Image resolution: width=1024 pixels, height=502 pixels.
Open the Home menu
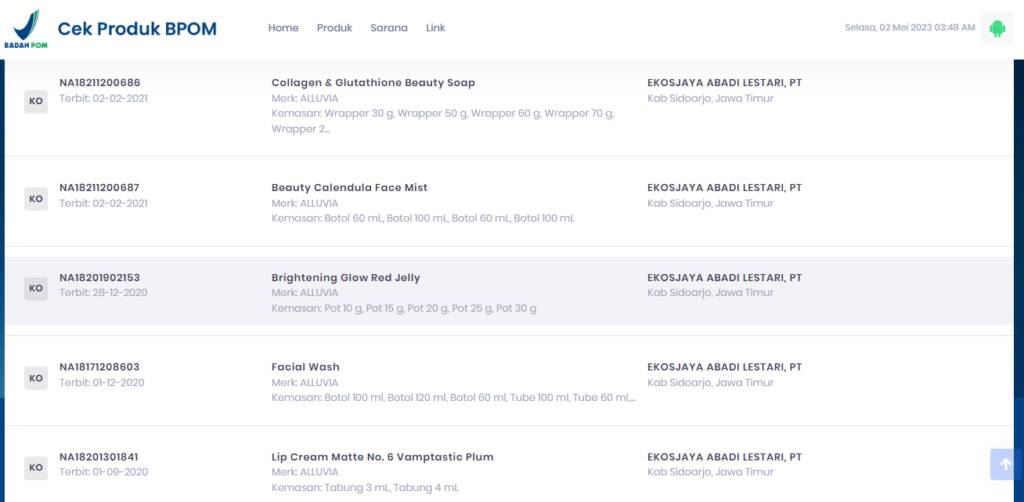tap(283, 28)
